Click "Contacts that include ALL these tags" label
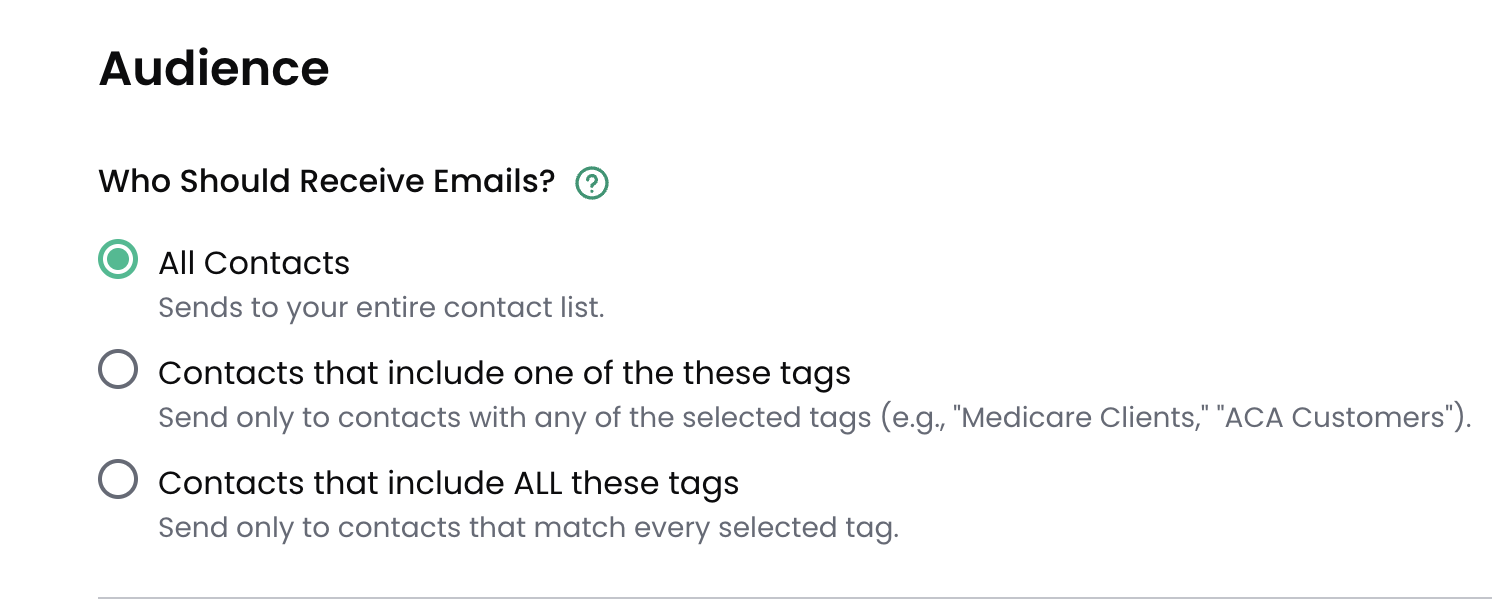The image size is (1492, 600). [448, 483]
